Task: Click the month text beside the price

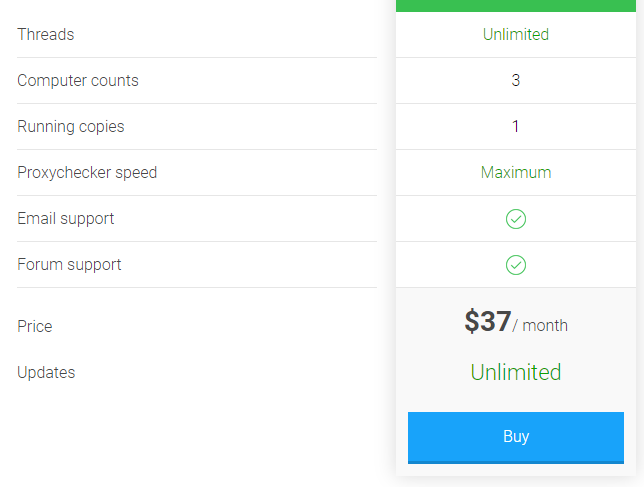Action: [545, 326]
